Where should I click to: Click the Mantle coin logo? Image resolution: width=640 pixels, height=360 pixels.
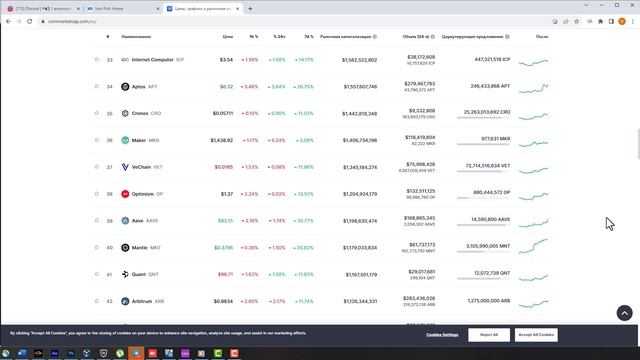(125, 248)
